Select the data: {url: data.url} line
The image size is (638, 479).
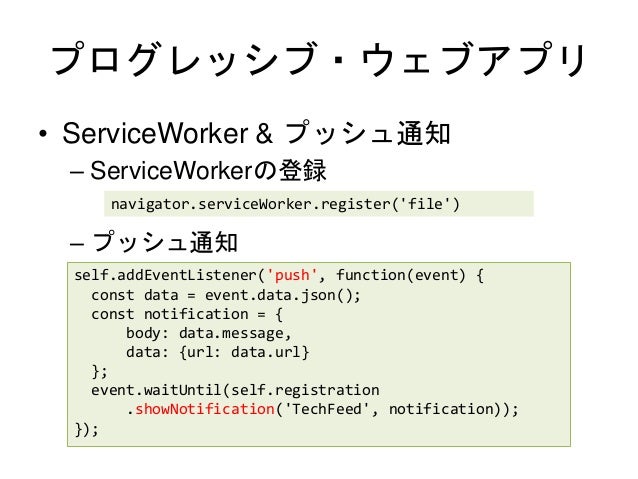218,352
